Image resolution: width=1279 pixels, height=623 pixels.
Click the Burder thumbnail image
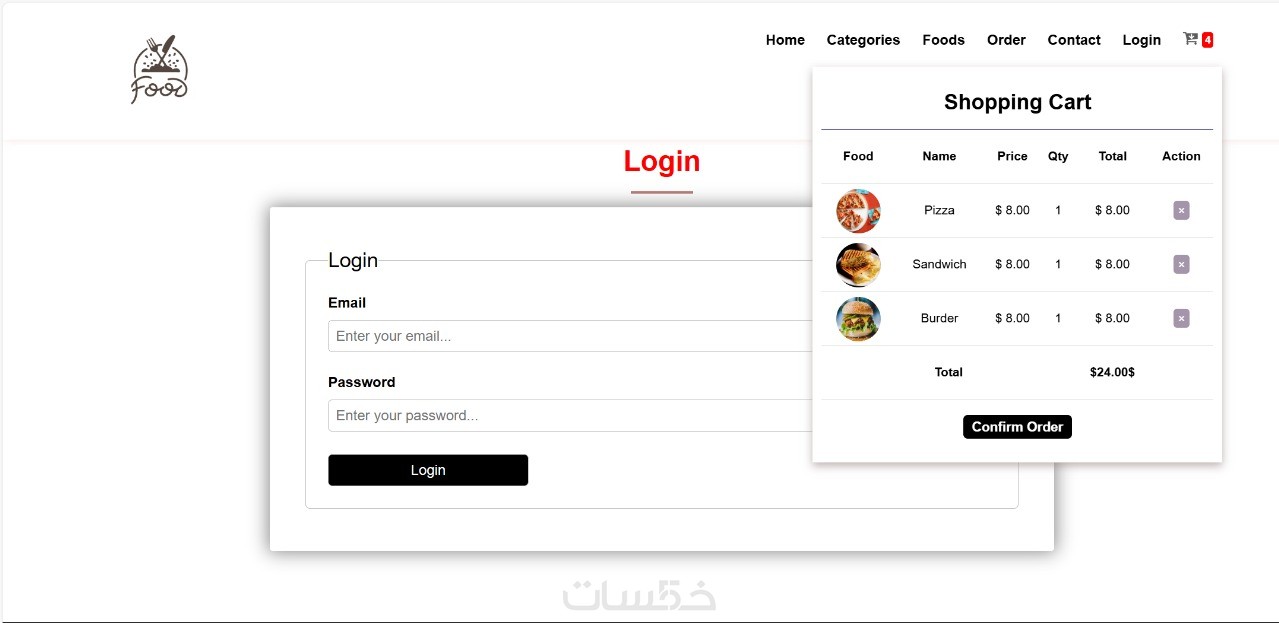pos(858,319)
